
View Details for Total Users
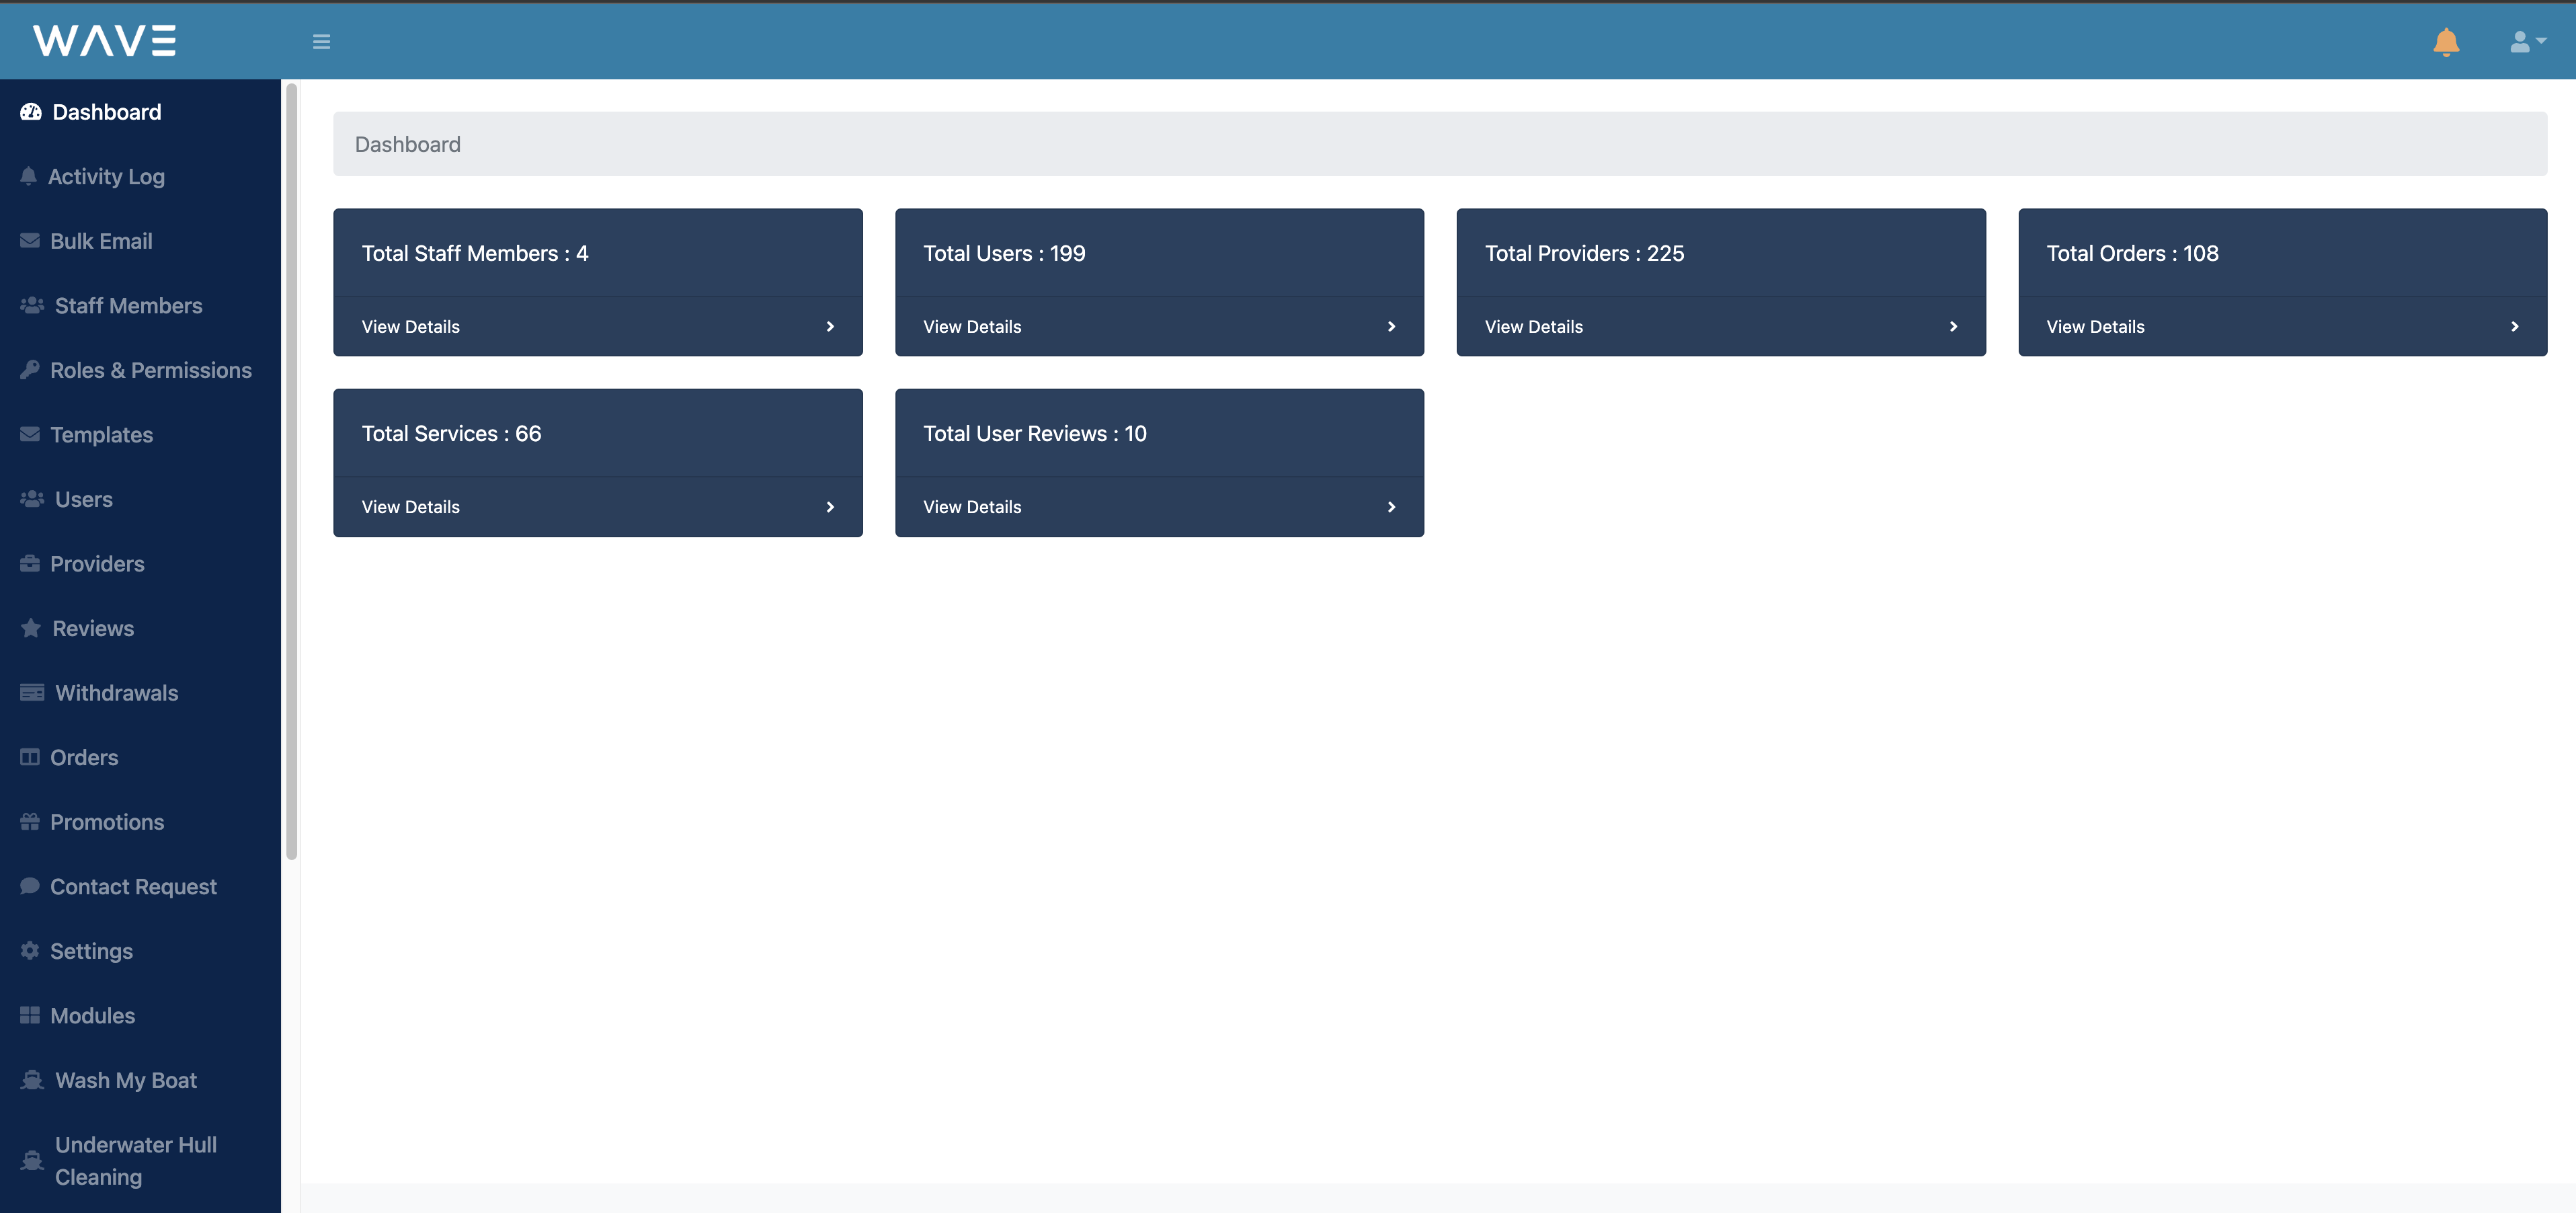pyautogui.click(x=972, y=327)
